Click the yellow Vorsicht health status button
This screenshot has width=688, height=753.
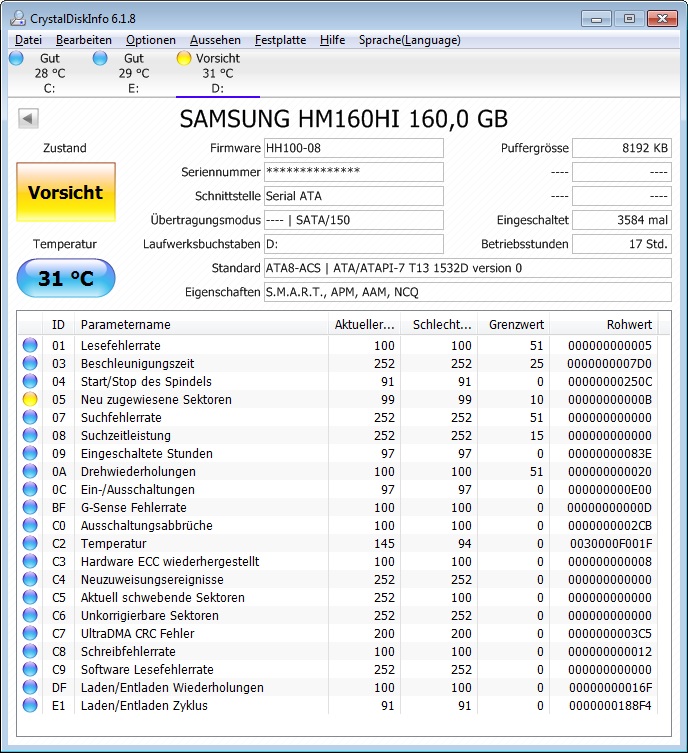(x=66, y=192)
